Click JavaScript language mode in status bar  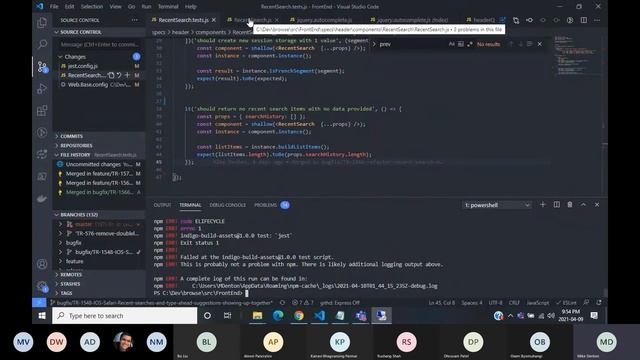[538, 302]
